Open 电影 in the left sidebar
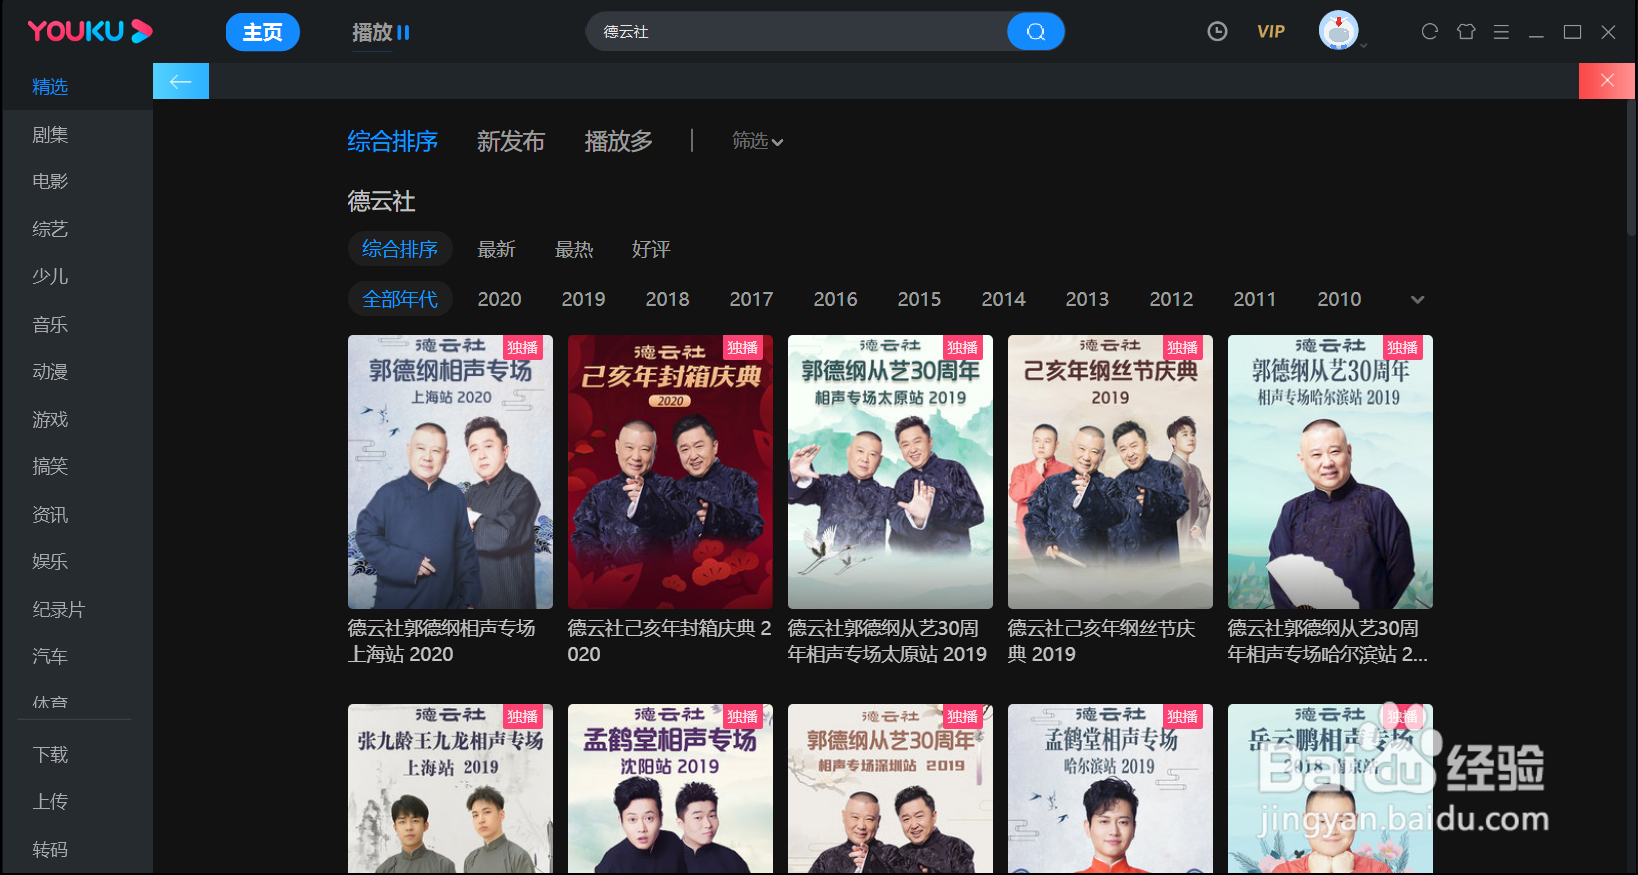 click(x=50, y=181)
